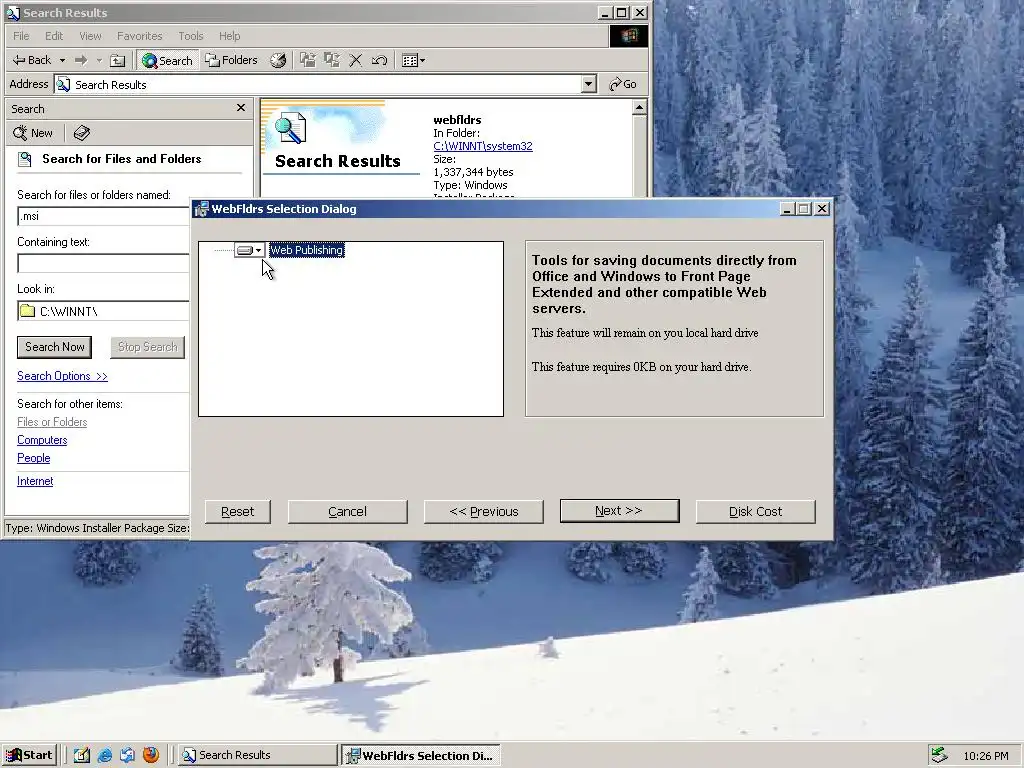Click the Move To toolbar icon

click(x=308, y=60)
